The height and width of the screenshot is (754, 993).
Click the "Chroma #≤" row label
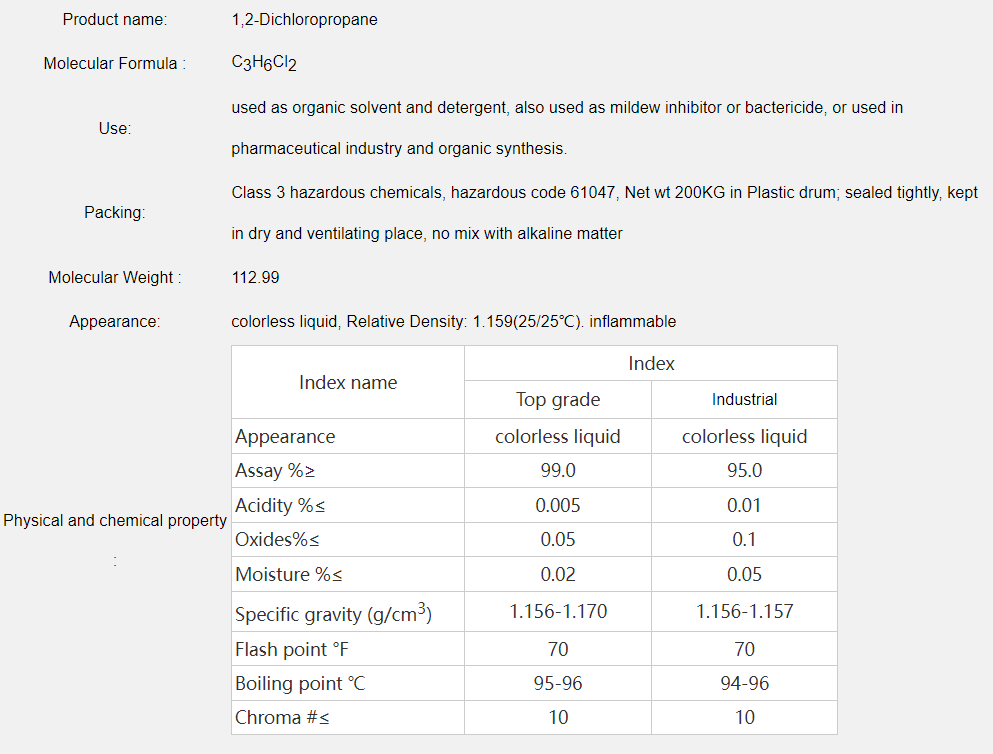(281, 718)
